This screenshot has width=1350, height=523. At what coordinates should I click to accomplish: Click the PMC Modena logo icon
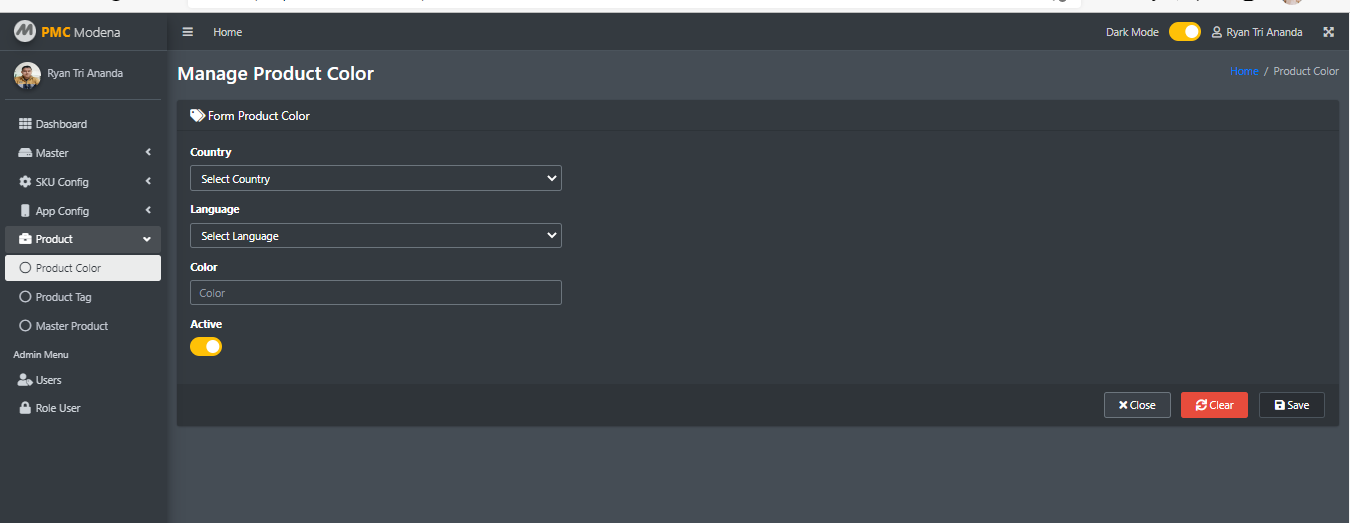coord(24,32)
